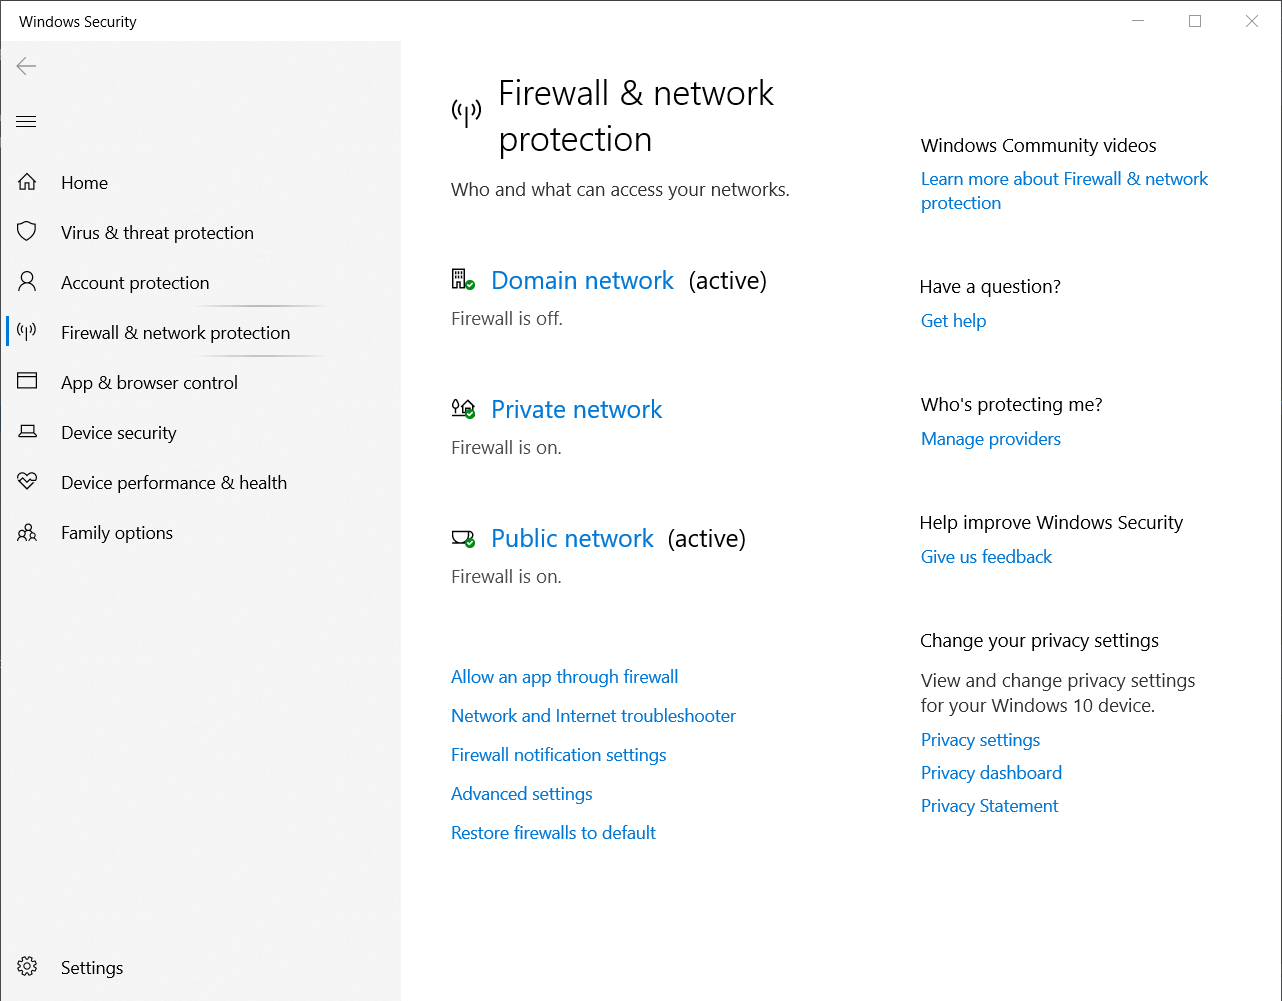Image resolution: width=1282 pixels, height=1001 pixels.
Task: Select Firewall & network protection menu item
Action: [175, 332]
